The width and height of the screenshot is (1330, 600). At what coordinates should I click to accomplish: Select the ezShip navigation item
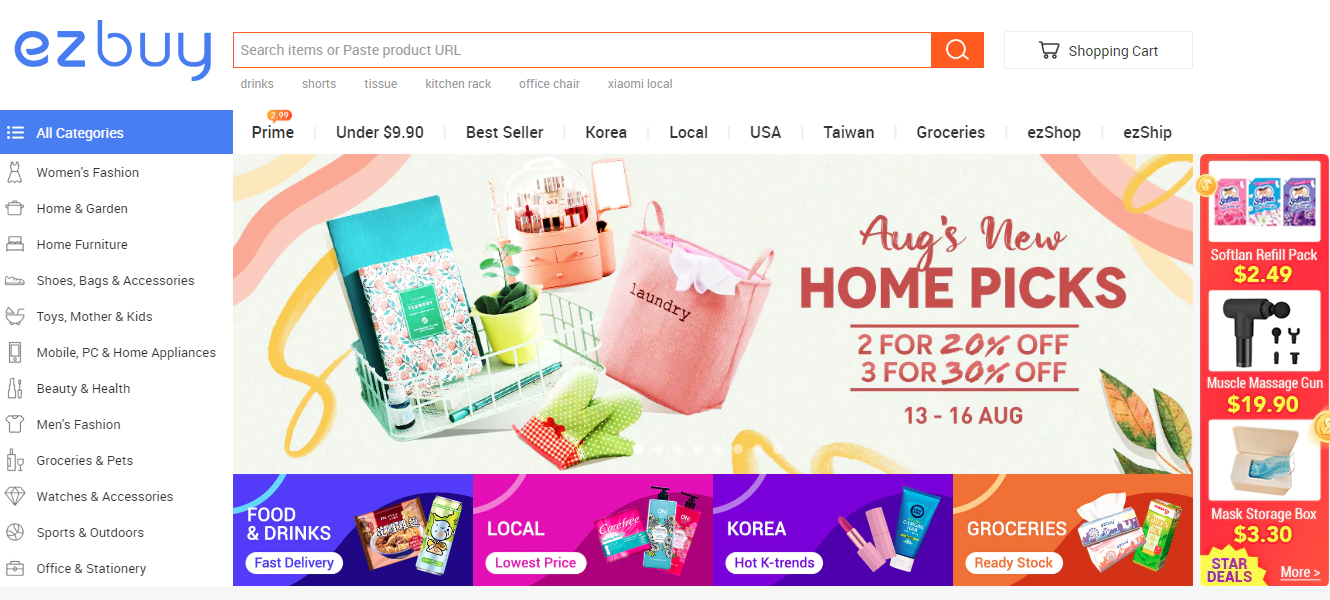[1147, 132]
